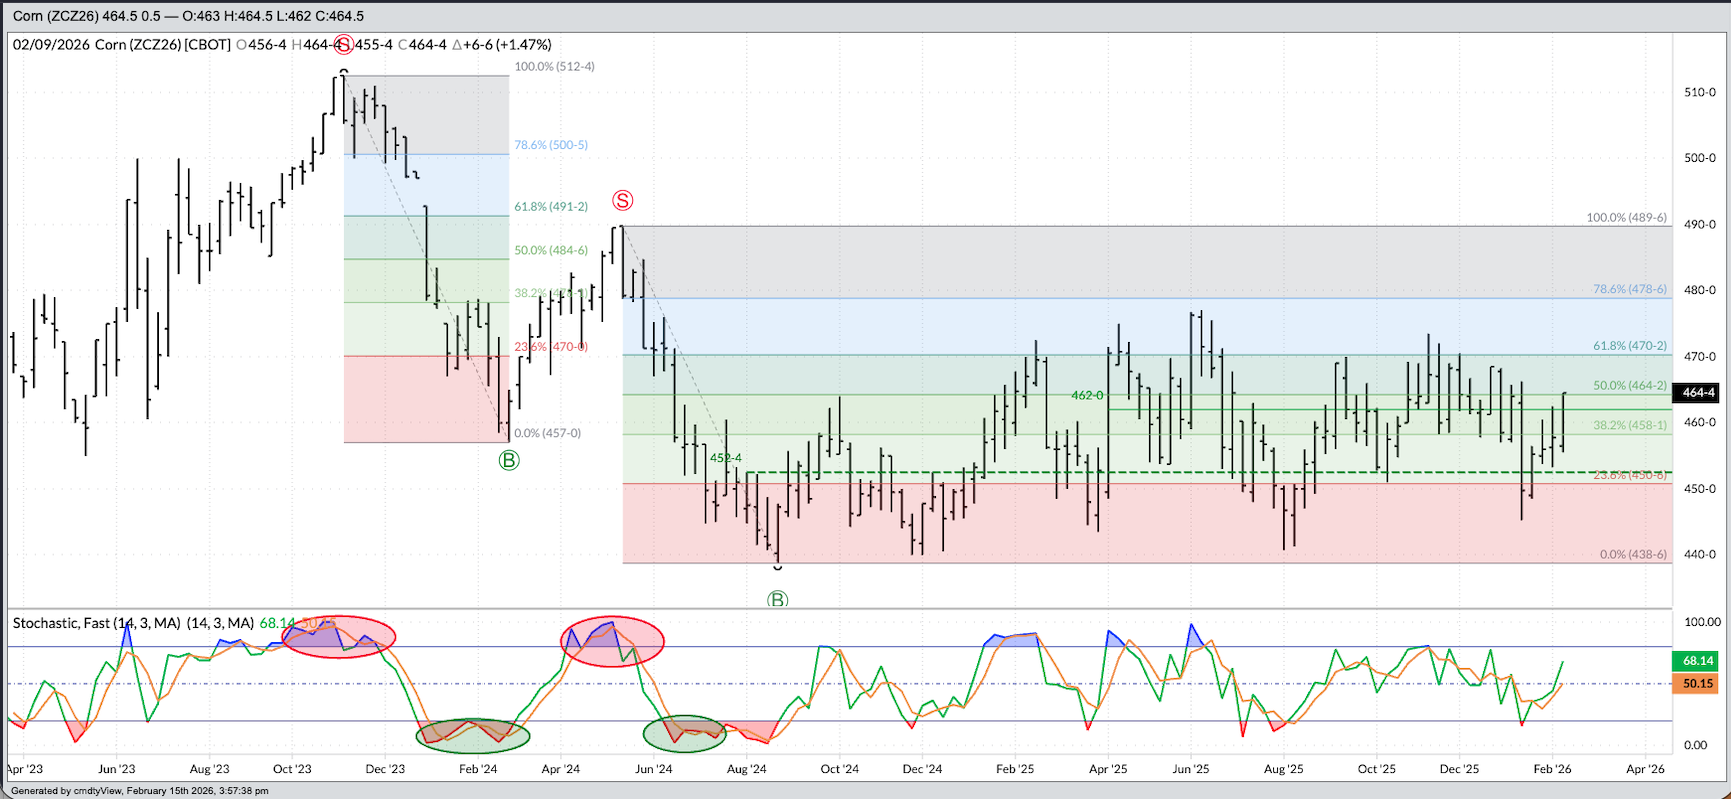Image resolution: width=1731 pixels, height=799 pixels.
Task: Click the 462-0 green price line label
Action: [x=1087, y=396]
